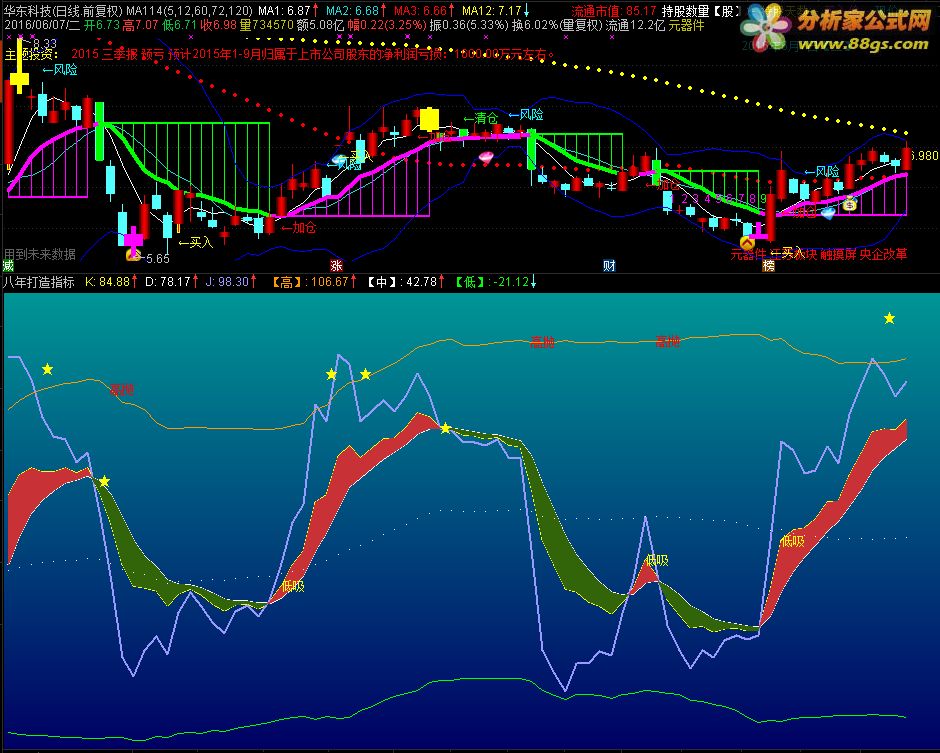Click the MA114(5,12,60,72,120) indicator parameters
940x753 pixels.
pyautogui.click(x=189, y=11)
